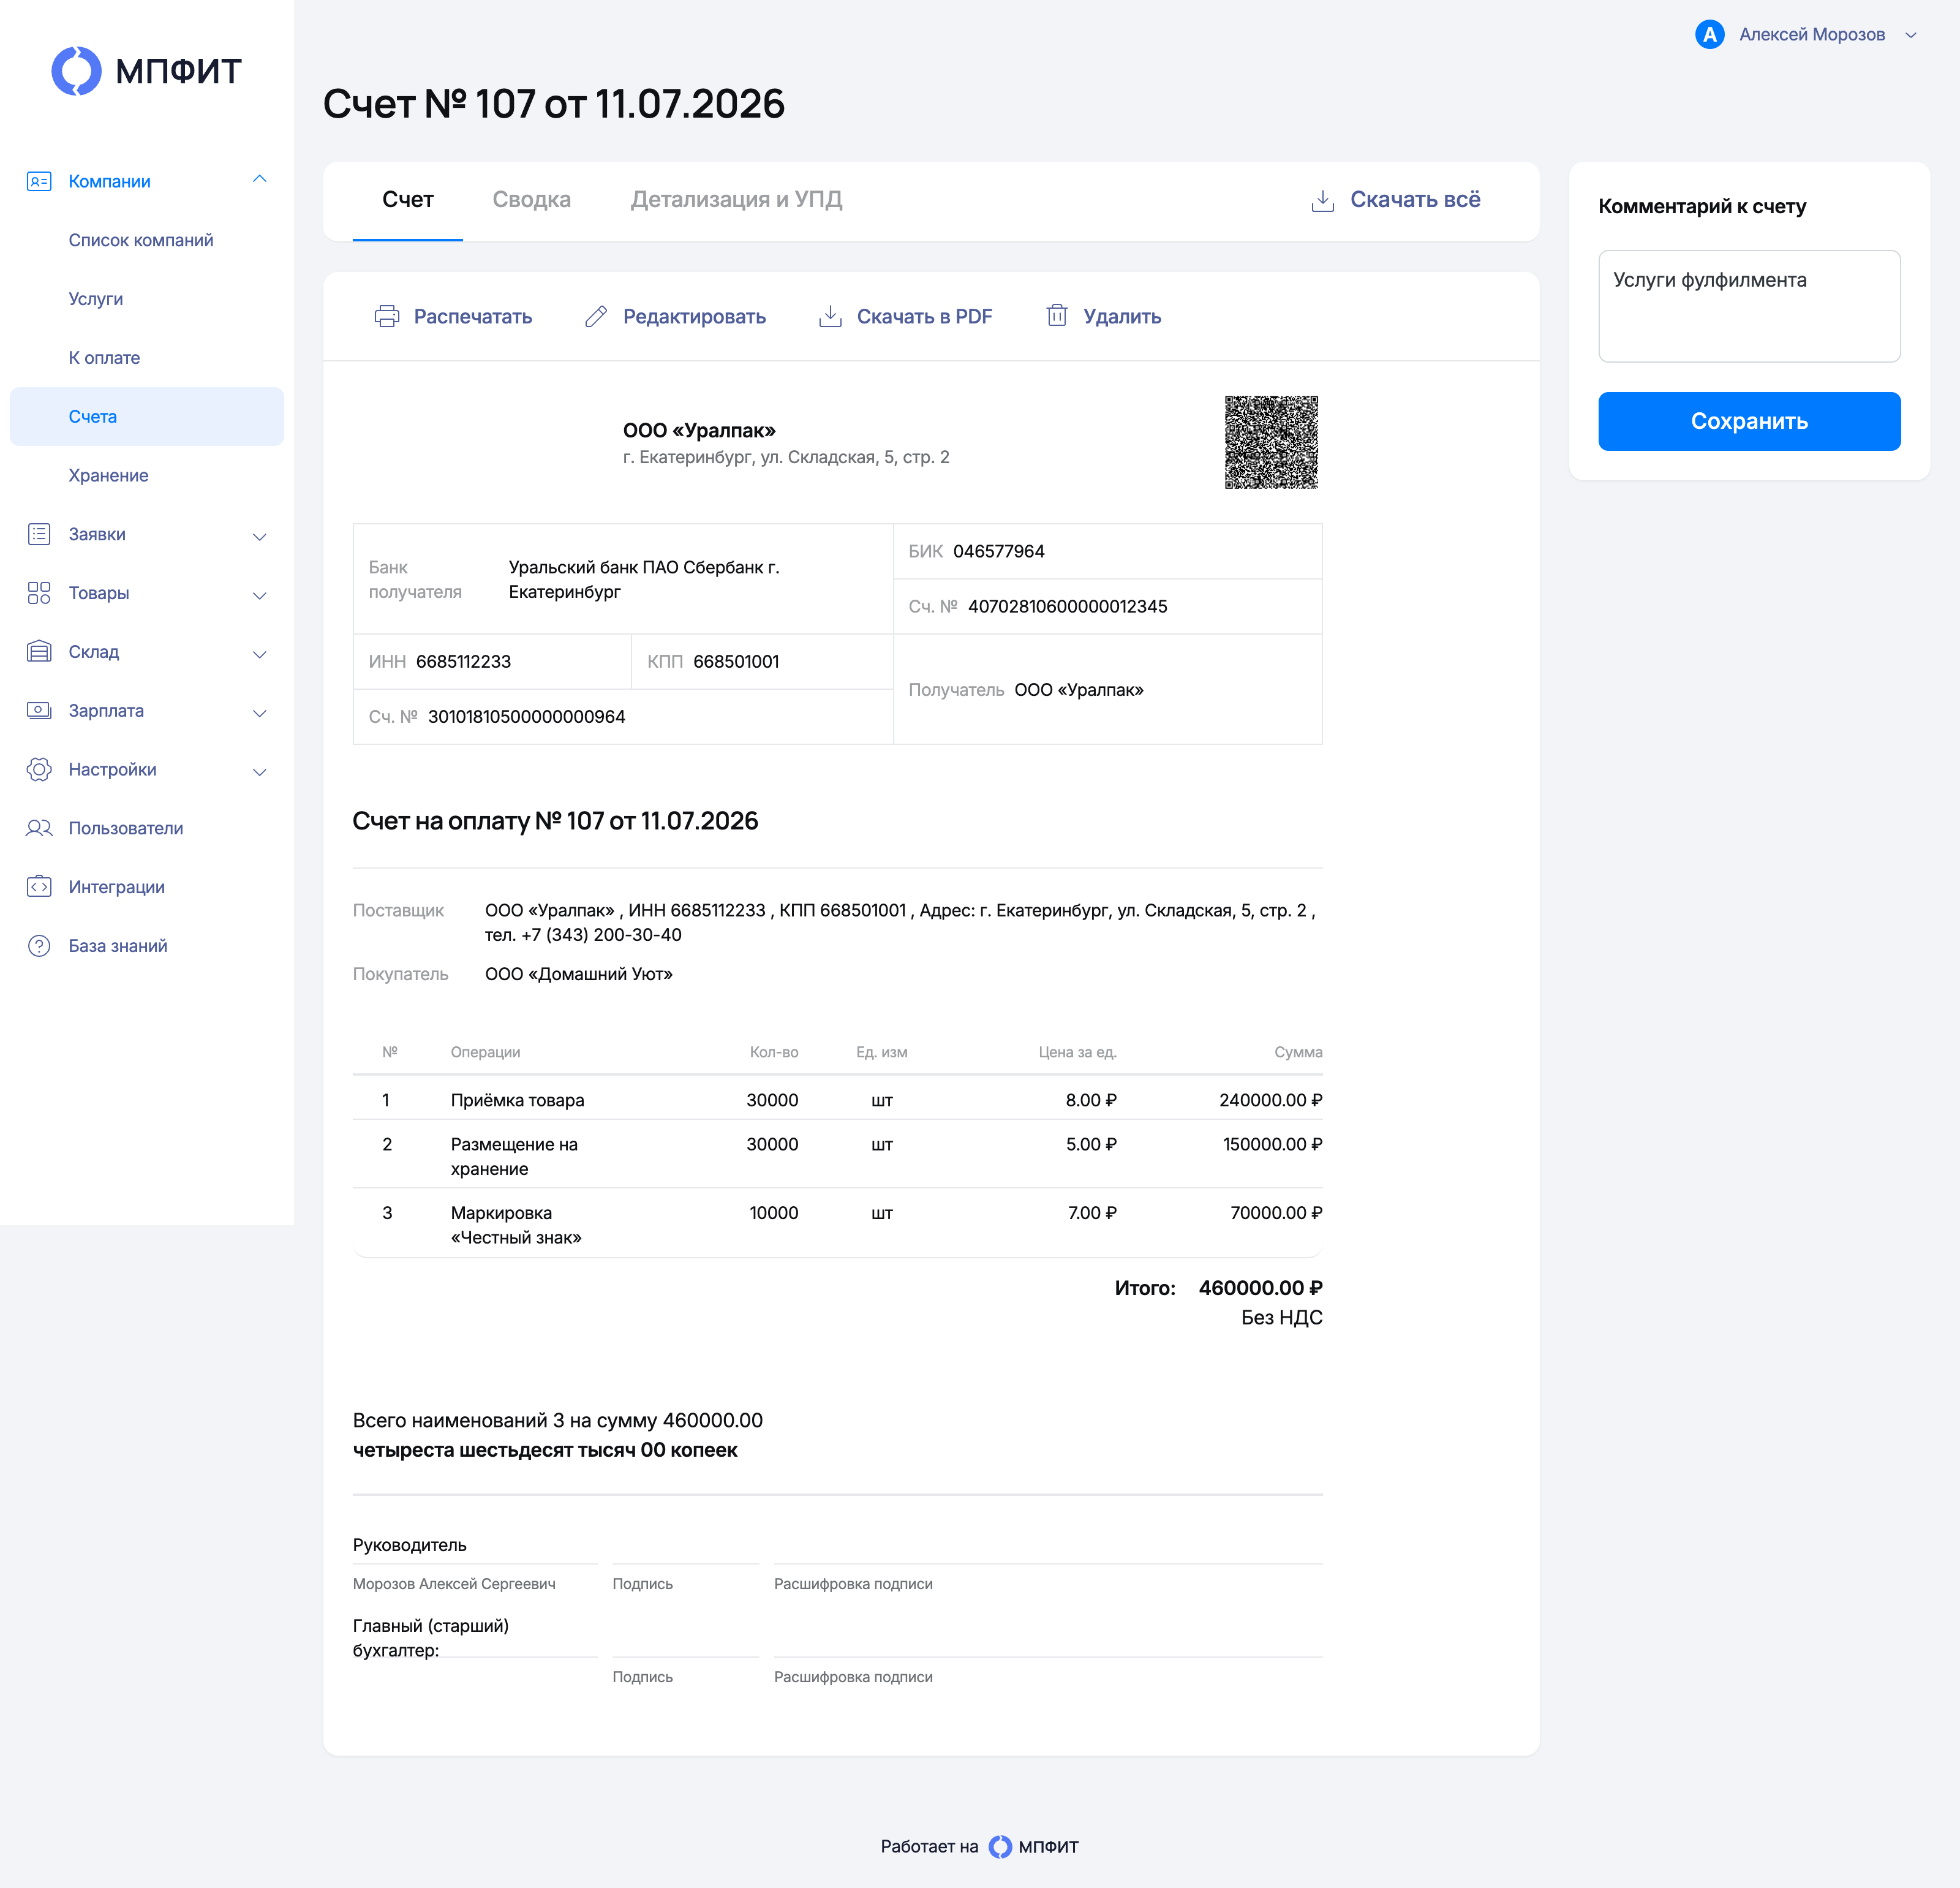Expand the Настройки section chevron
1960x1888 pixels.
click(259, 771)
